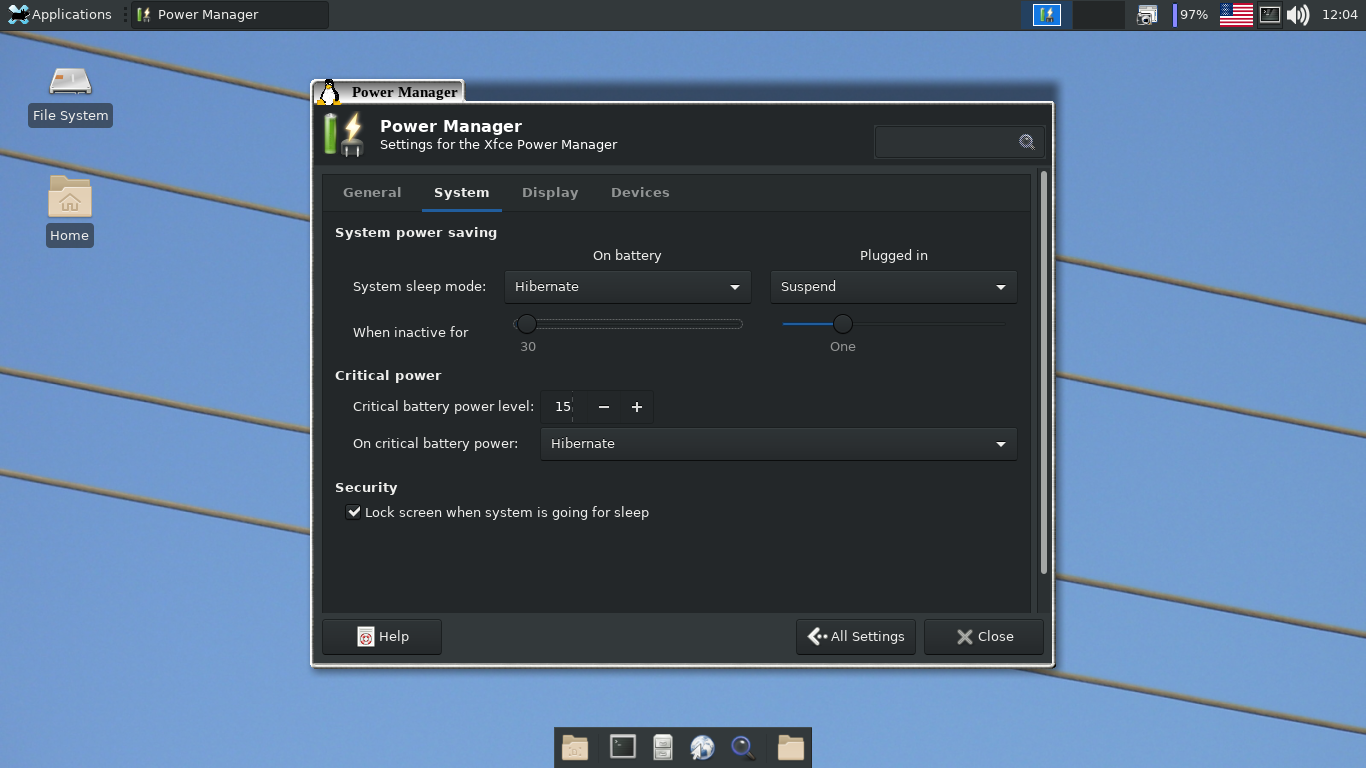Screen dimensions: 1366x768
Task: Click the Power Manager taskbar button
Action: (x=229, y=14)
